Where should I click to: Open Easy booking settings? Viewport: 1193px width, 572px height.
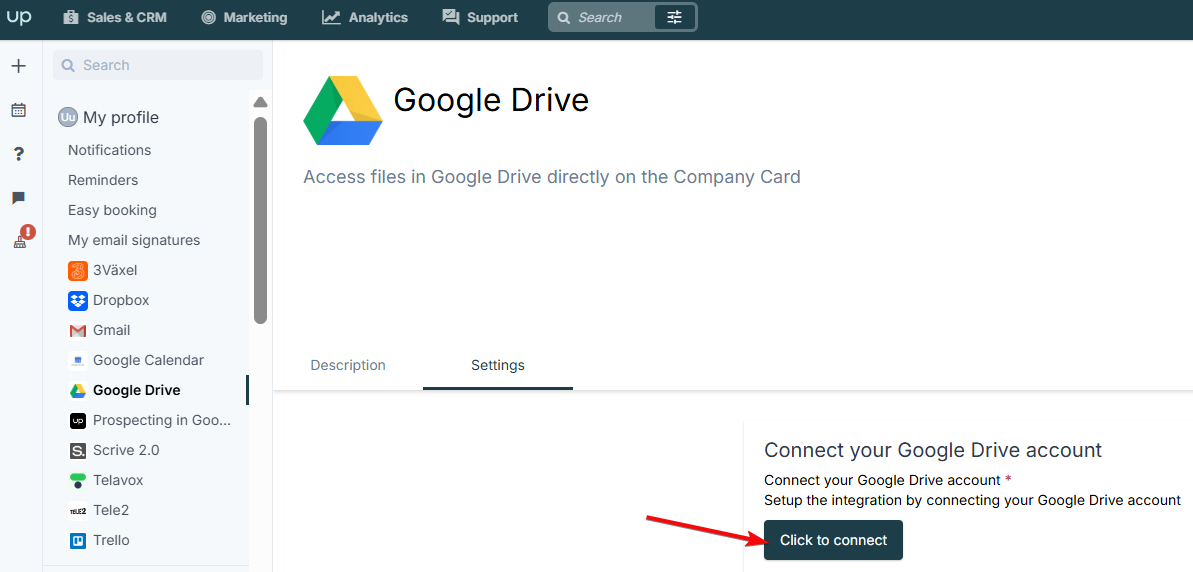[x=113, y=211]
